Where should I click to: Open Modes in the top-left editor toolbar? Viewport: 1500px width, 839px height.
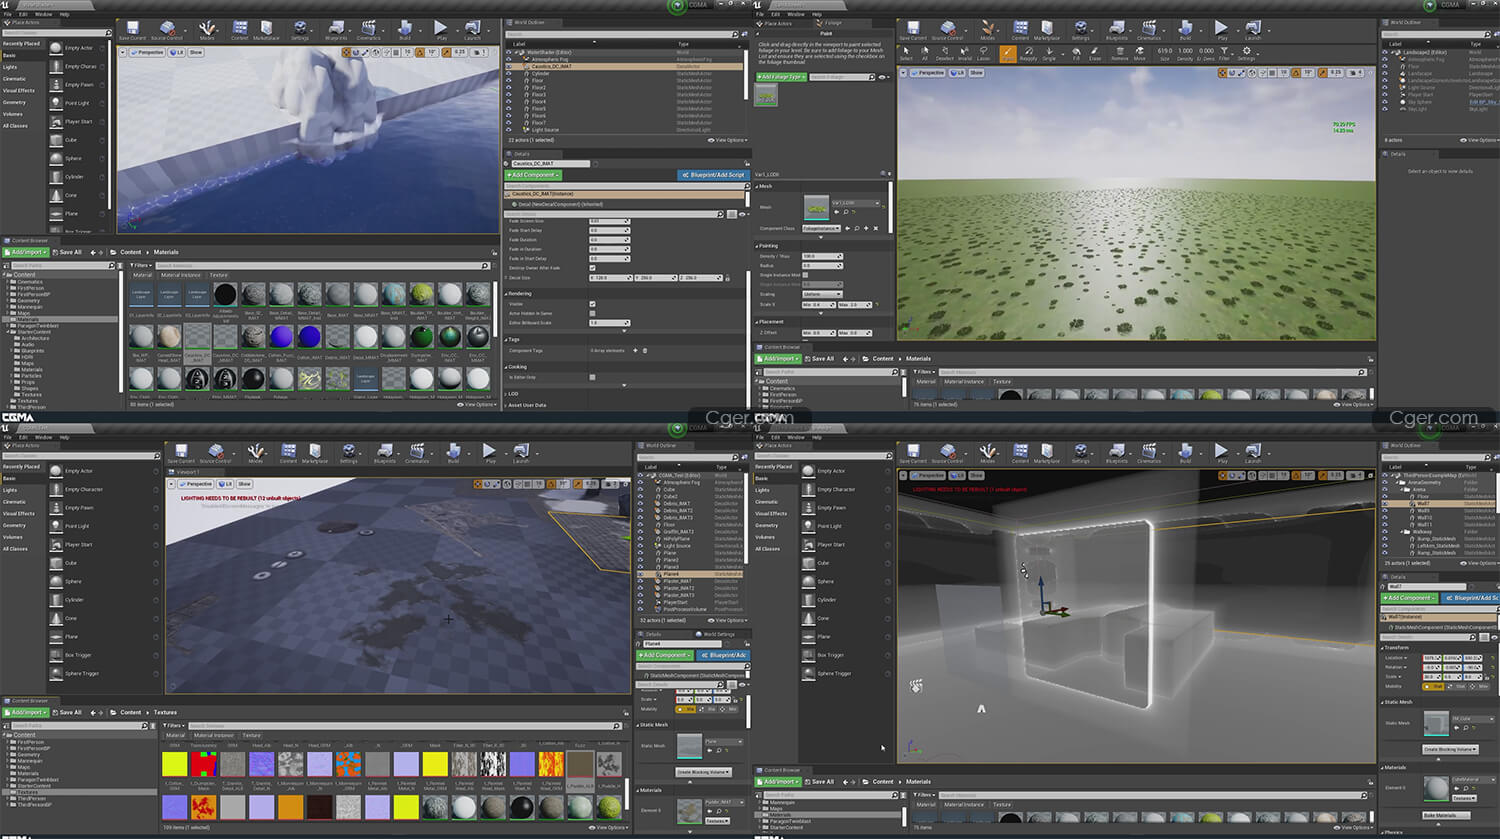point(207,30)
